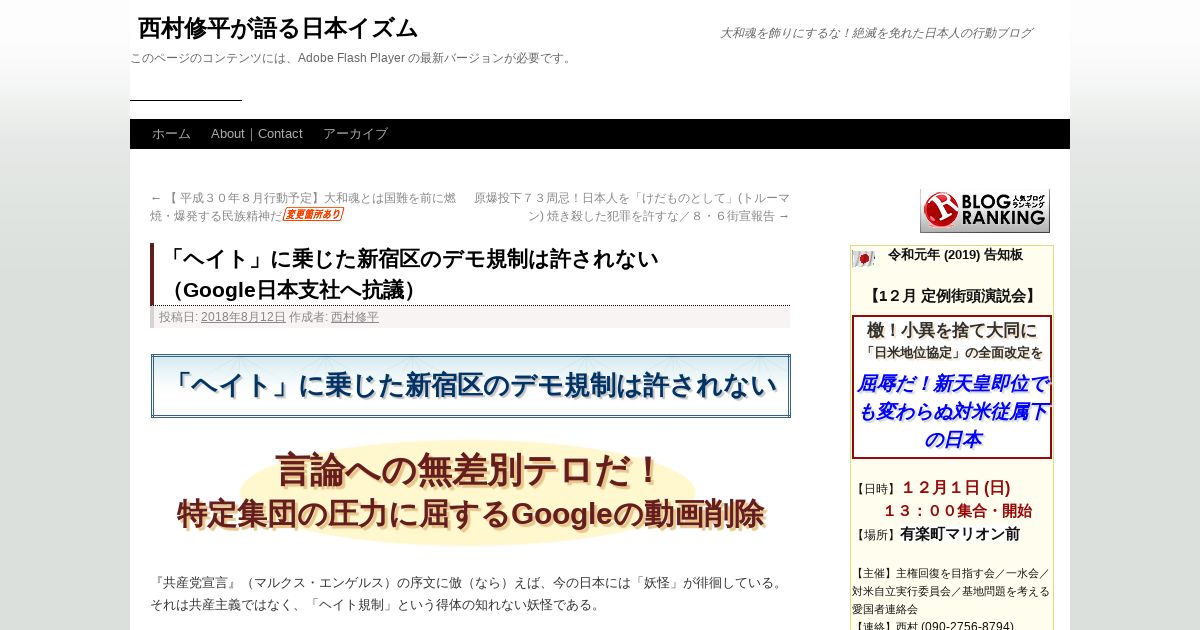Click the Blog Ranking banner

tap(985, 211)
